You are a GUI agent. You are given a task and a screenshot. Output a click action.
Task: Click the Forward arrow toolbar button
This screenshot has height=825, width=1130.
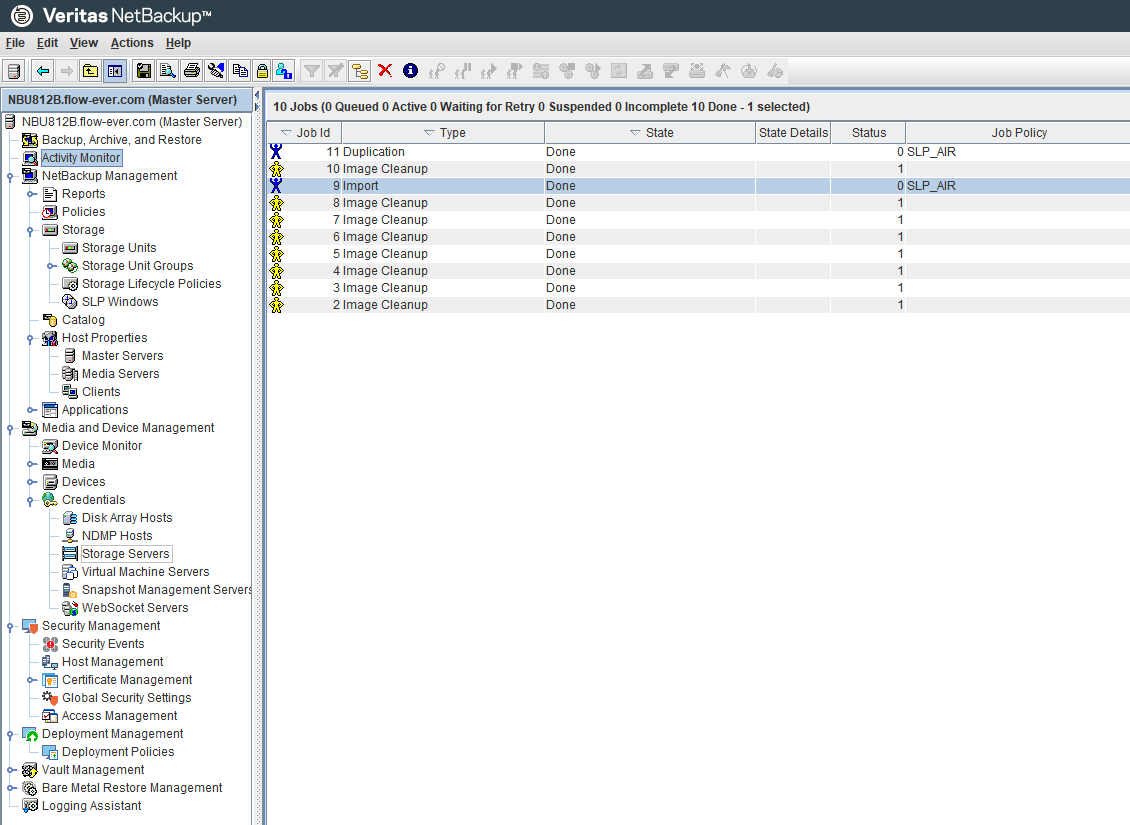pos(66,71)
